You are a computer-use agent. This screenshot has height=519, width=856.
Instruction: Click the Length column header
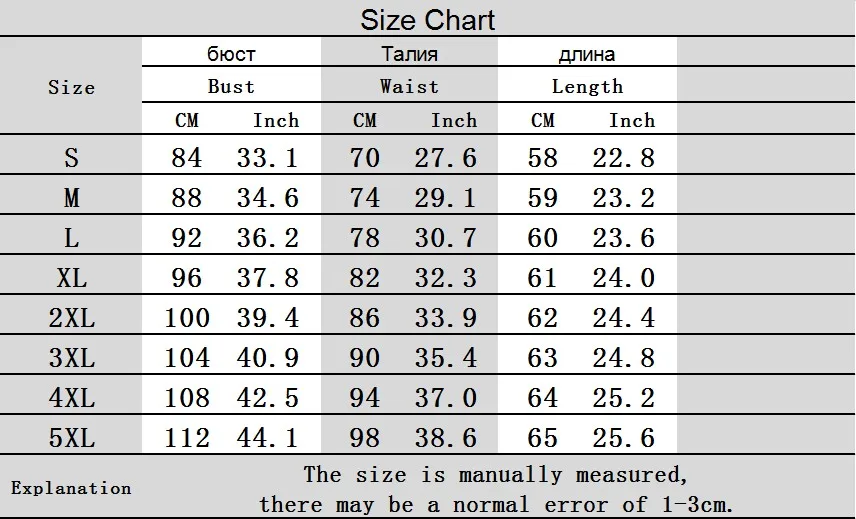coord(587,86)
